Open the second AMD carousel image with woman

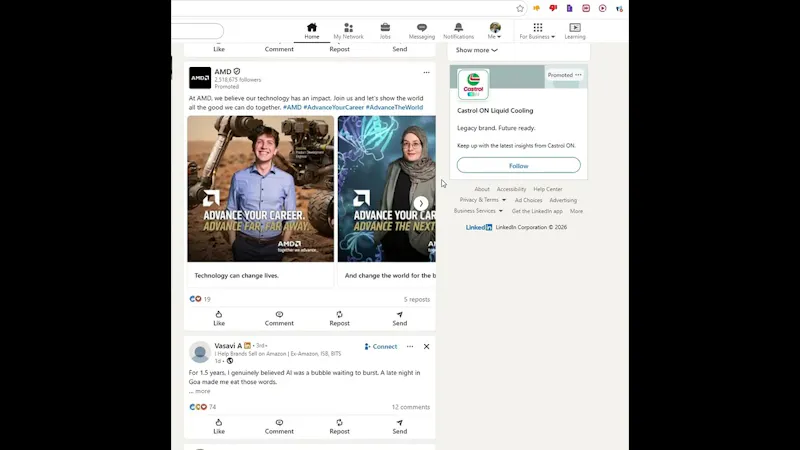(x=387, y=189)
